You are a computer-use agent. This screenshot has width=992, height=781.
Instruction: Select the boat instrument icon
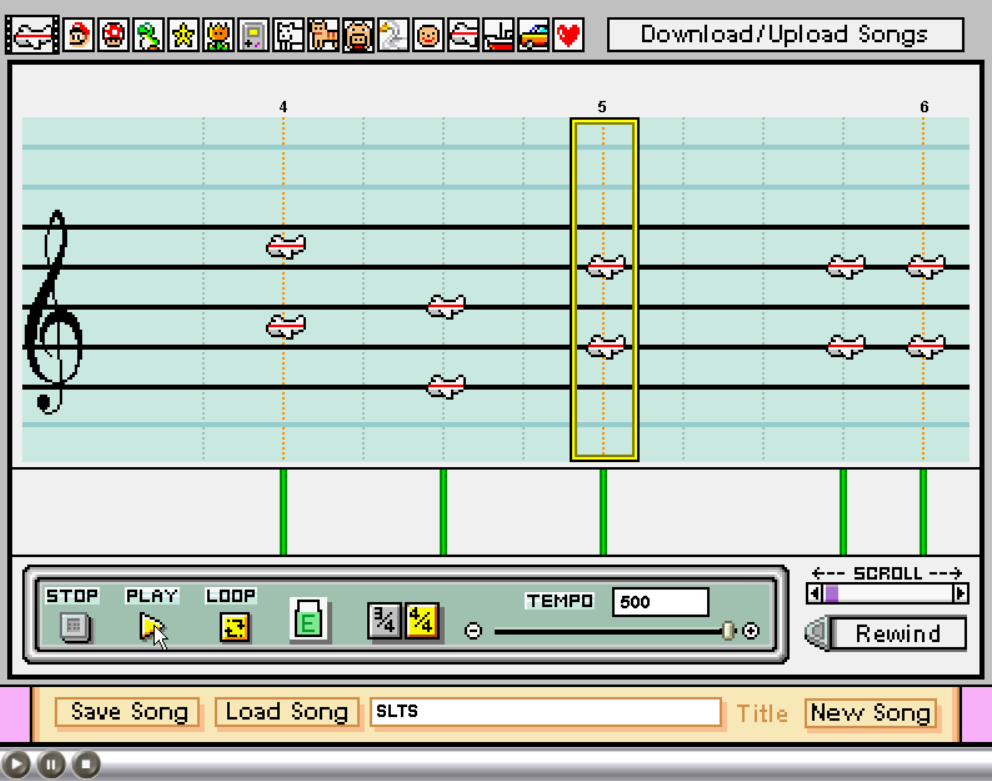pyautogui.click(x=498, y=35)
